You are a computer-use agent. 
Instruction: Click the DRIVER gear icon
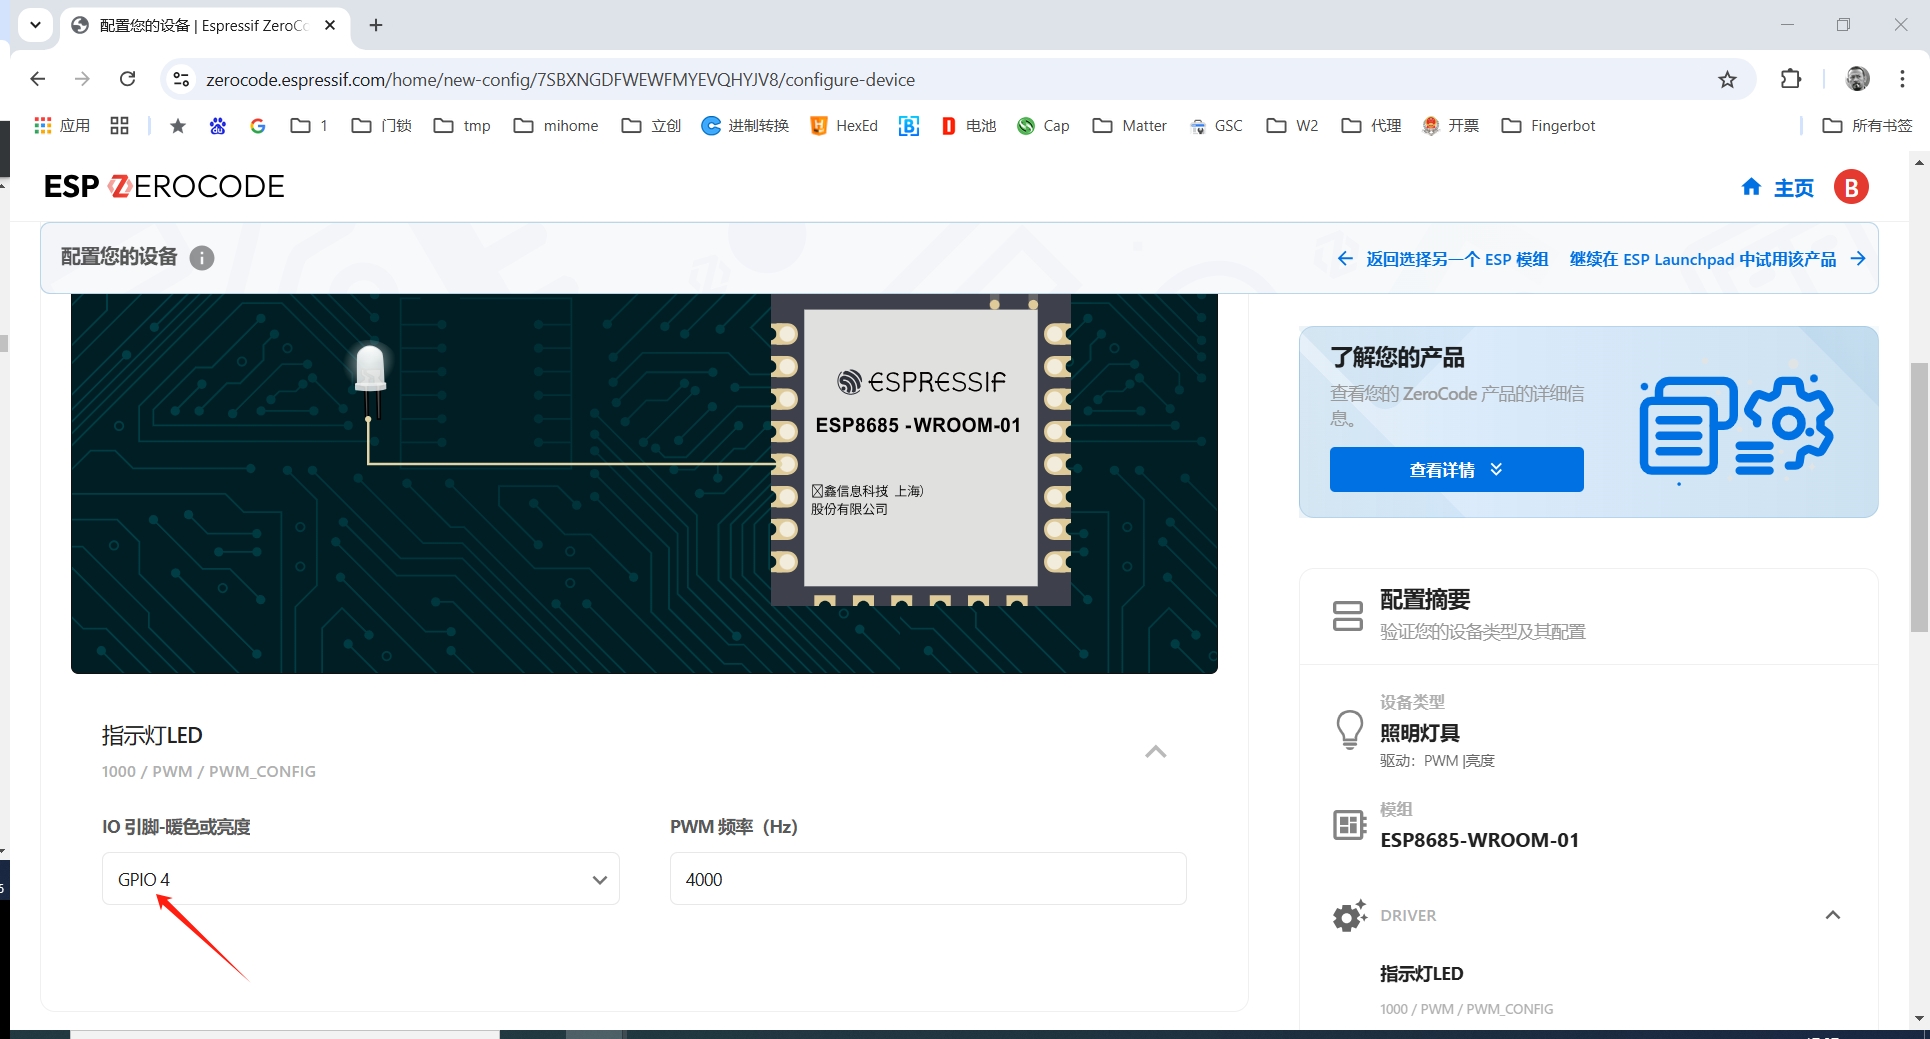(1349, 915)
